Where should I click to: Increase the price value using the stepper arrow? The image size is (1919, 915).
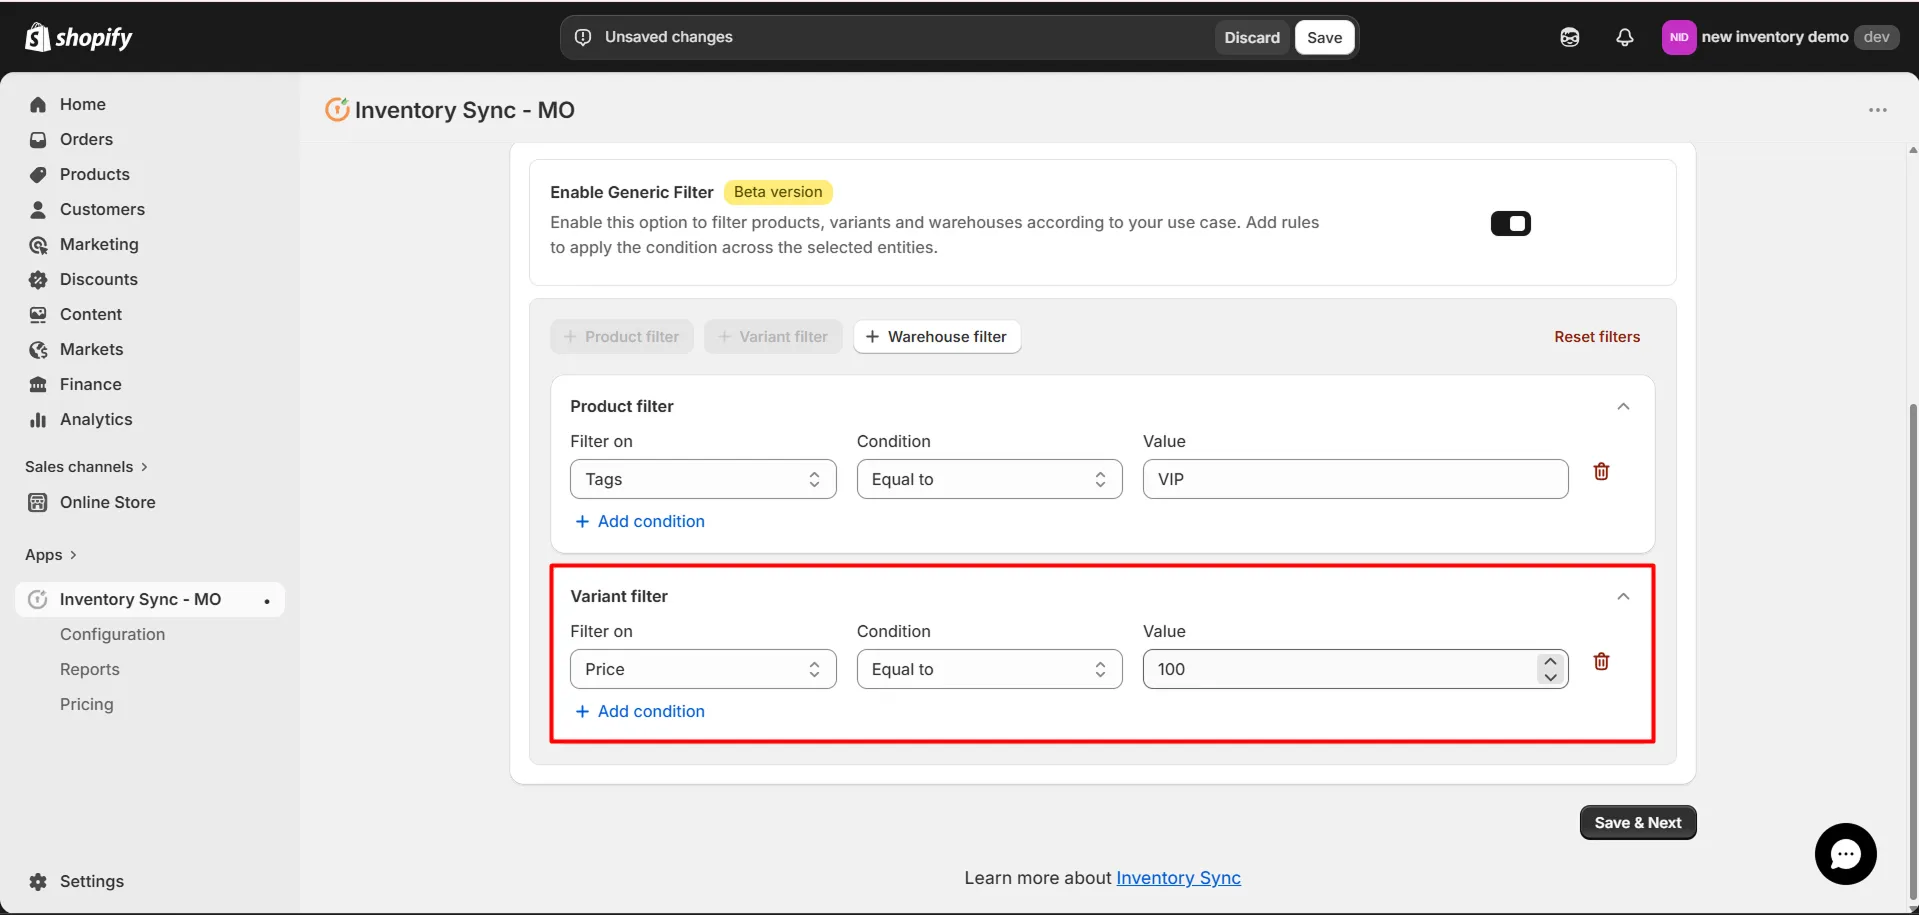1549,661
